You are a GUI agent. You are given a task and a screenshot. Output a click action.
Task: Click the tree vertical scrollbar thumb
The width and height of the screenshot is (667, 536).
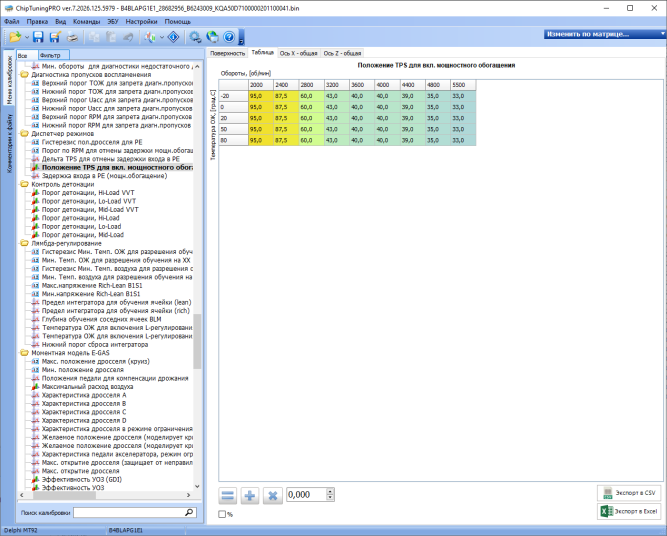(197, 342)
